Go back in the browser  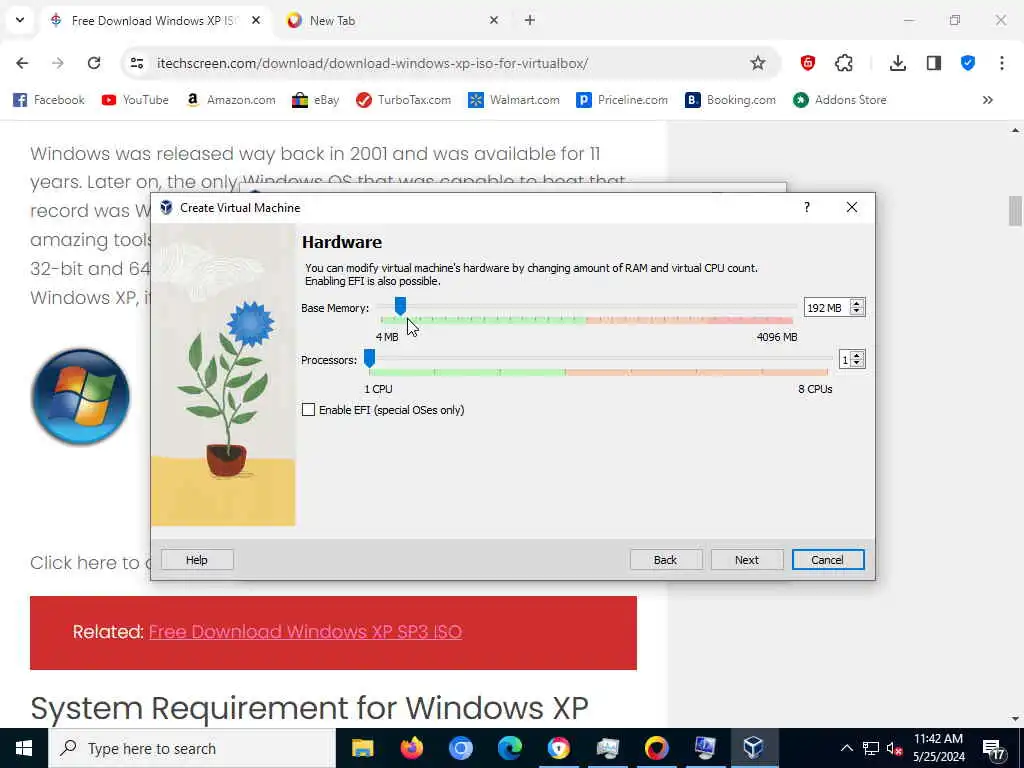(22, 63)
